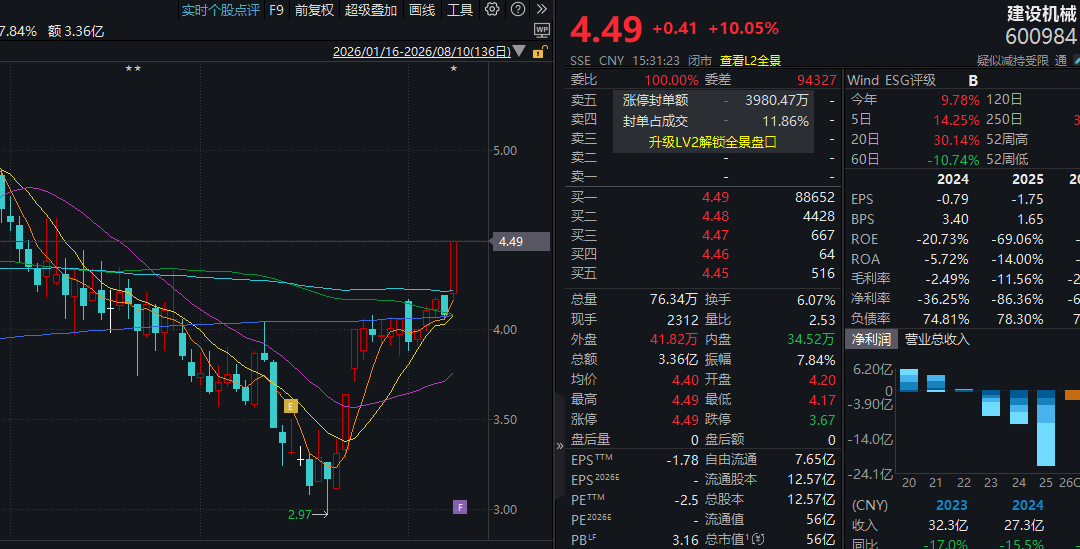Click the 外盘 value 41.82万
This screenshot has width=1080, height=549.
coord(673,340)
